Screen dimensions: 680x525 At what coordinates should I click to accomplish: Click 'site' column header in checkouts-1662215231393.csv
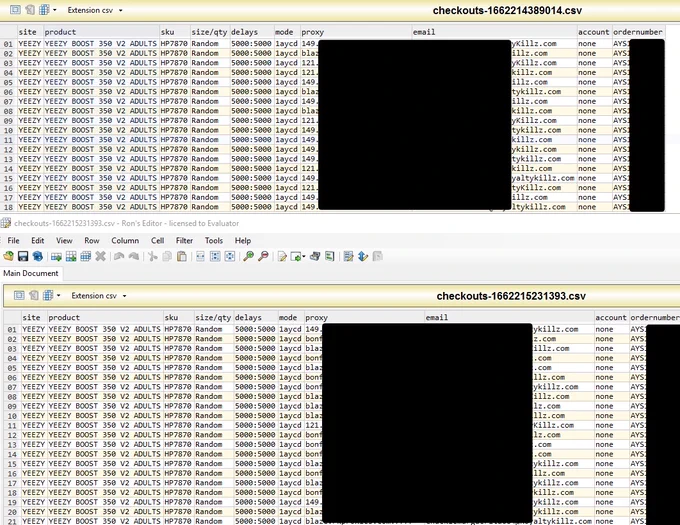34,317
